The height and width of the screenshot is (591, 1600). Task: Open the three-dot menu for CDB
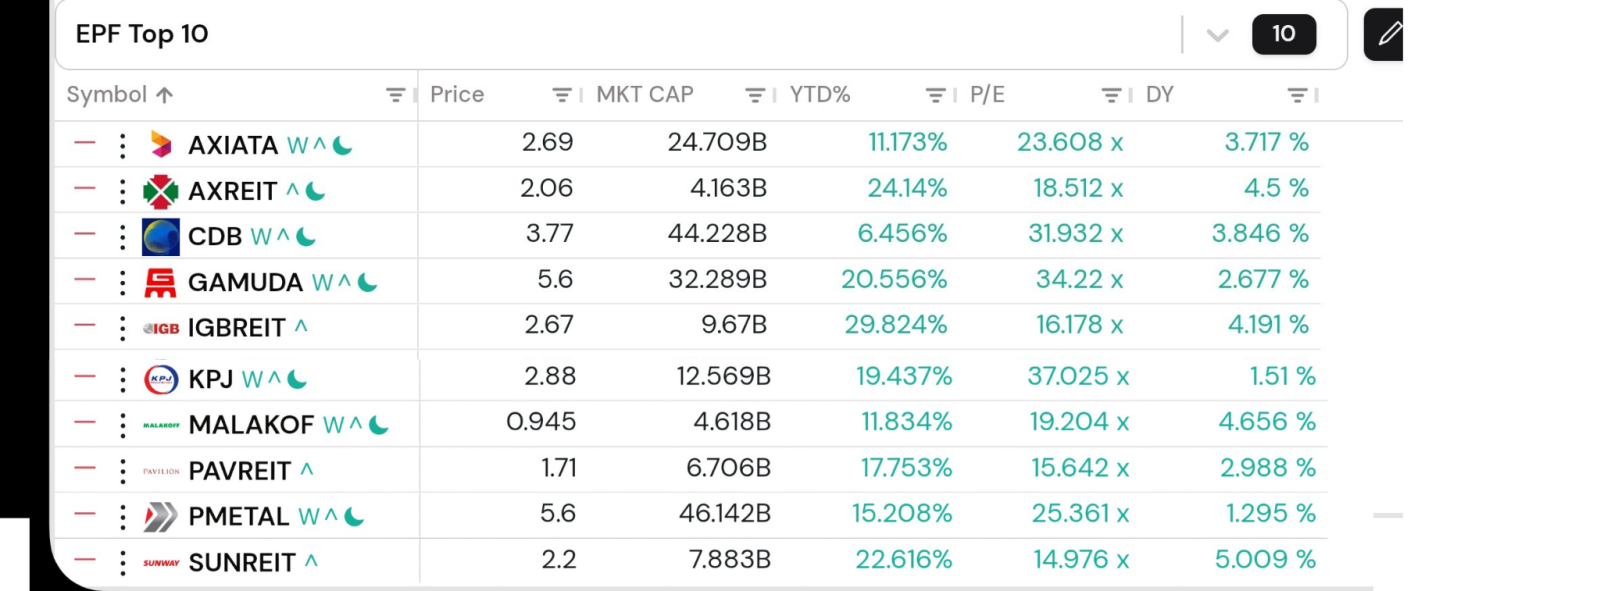click(123, 237)
